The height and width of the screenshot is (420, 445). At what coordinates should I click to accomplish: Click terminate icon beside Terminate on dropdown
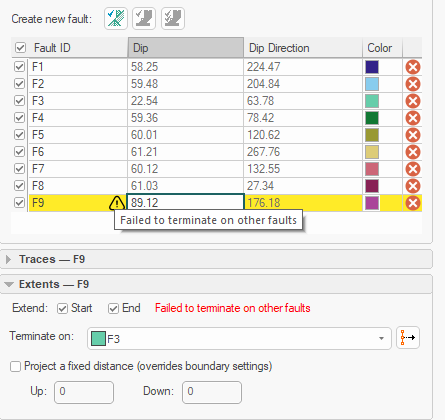point(408,338)
